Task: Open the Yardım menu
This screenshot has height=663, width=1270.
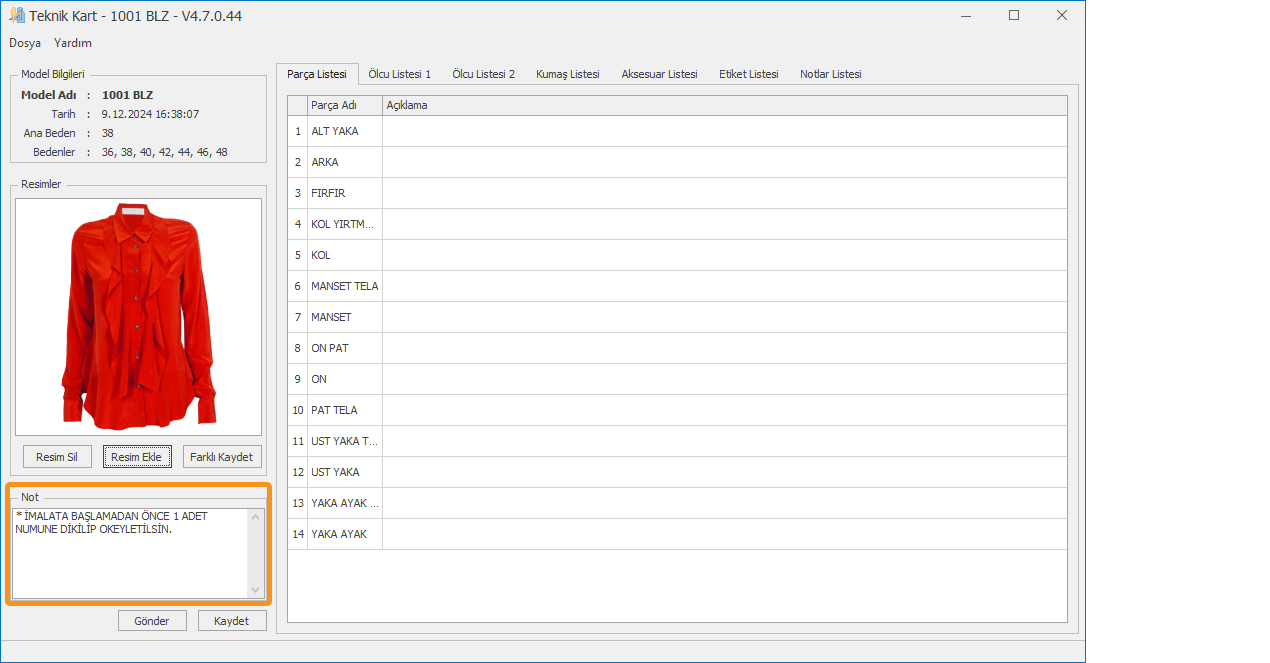Action: coord(73,43)
